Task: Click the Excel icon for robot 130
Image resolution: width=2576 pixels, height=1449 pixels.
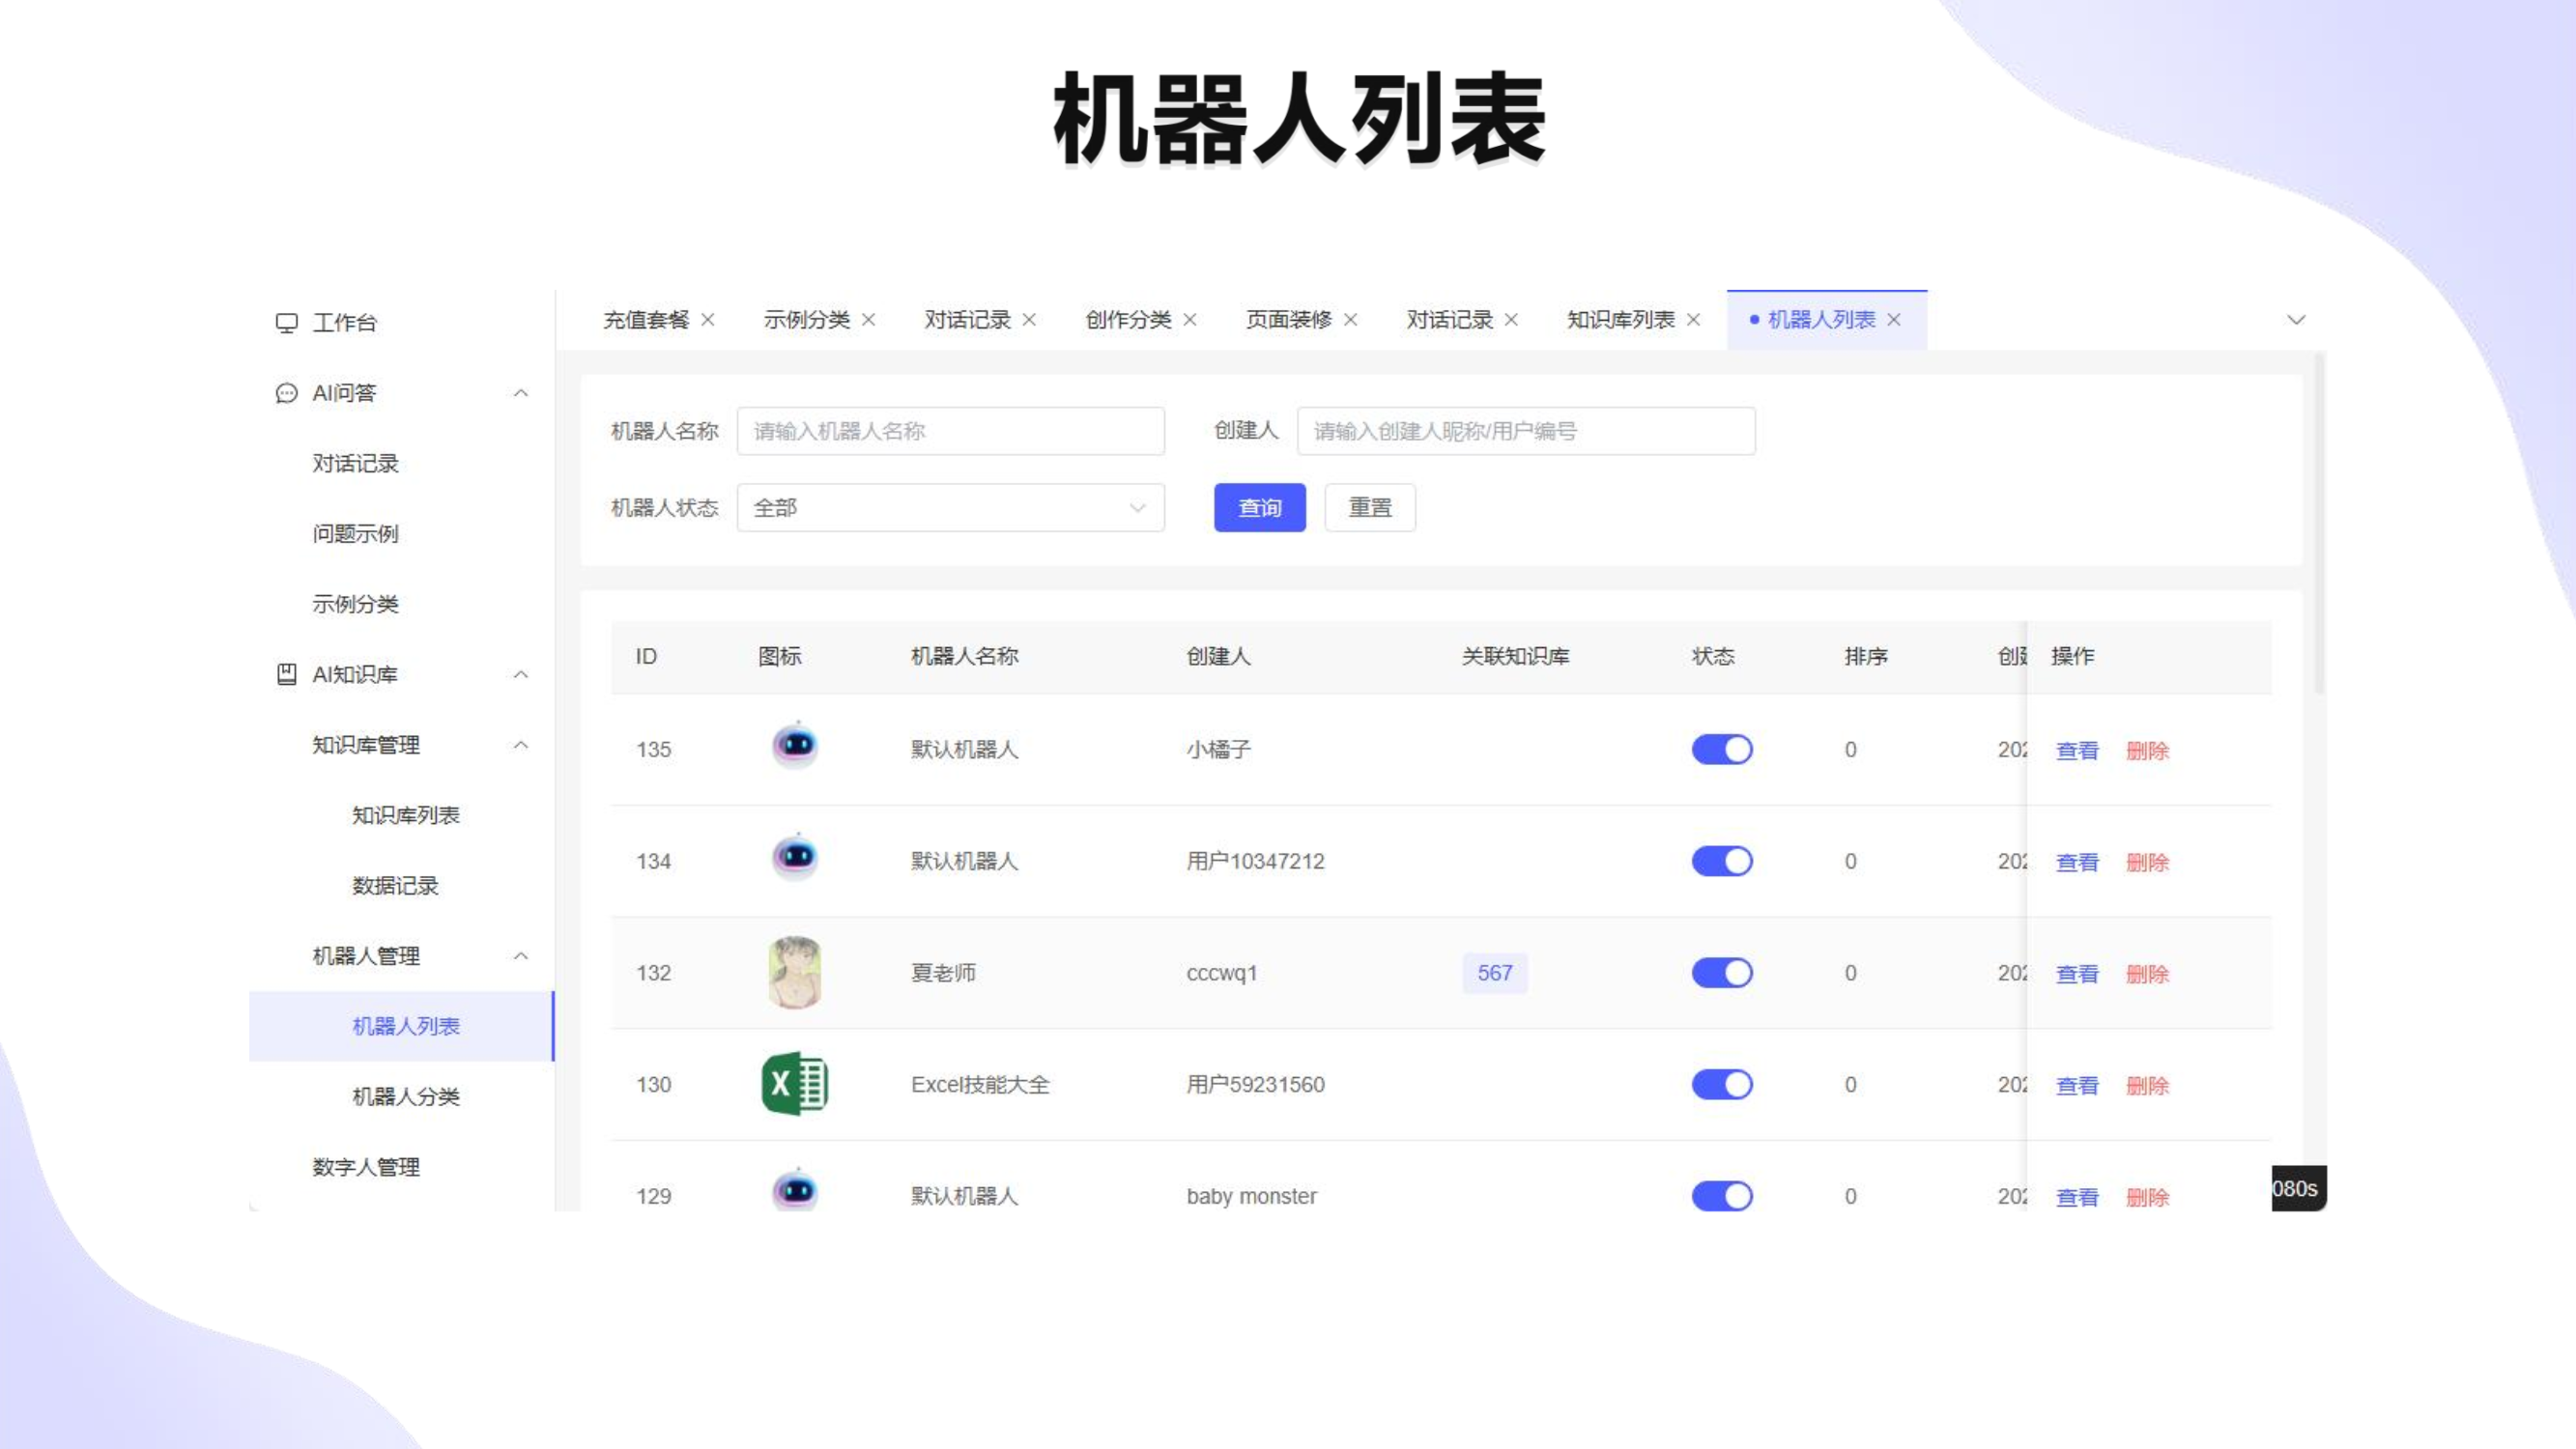Action: 794,1084
